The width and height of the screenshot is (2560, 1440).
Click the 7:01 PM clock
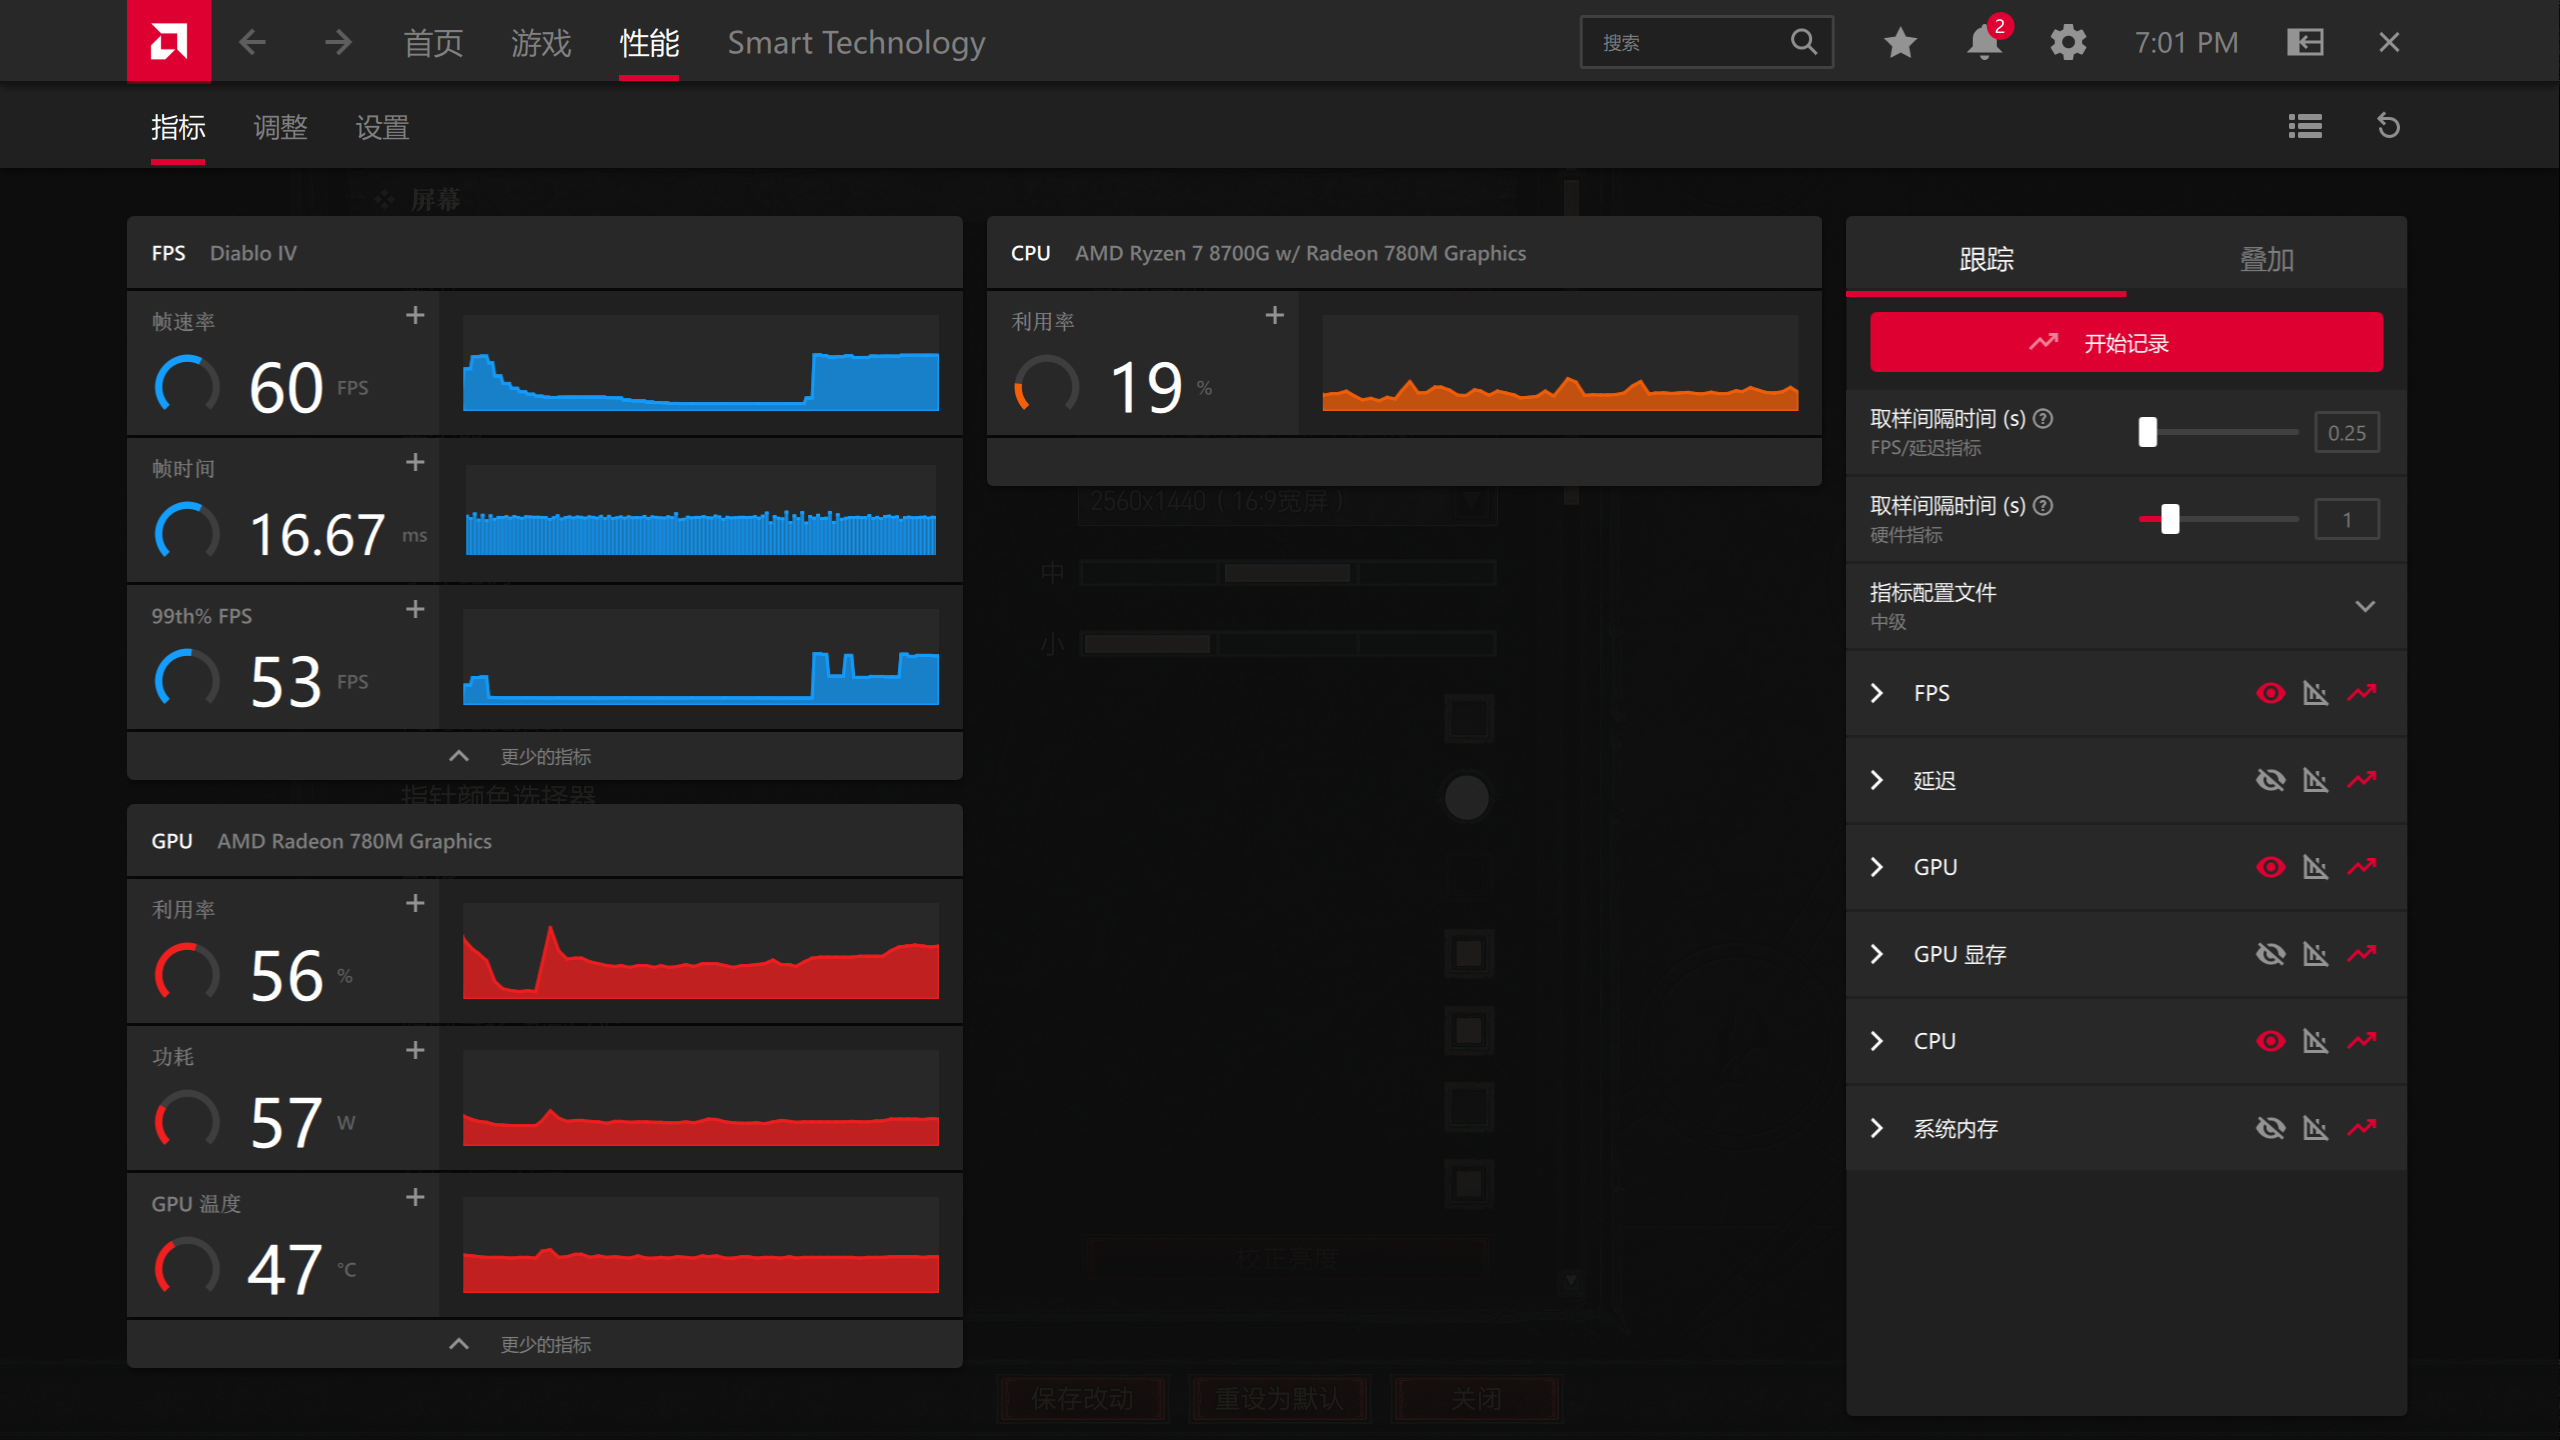click(2186, 42)
